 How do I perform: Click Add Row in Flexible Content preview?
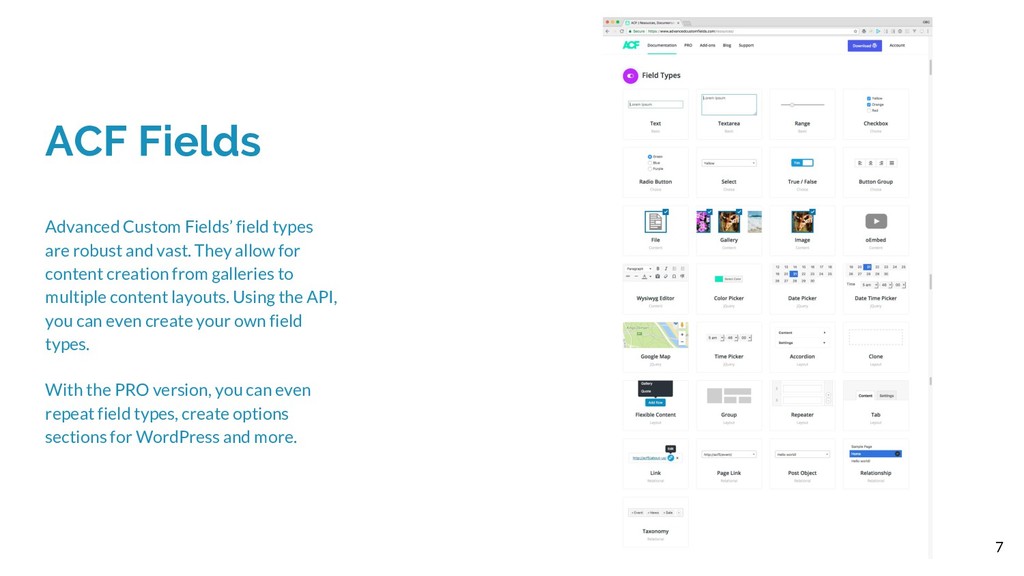(x=655, y=402)
